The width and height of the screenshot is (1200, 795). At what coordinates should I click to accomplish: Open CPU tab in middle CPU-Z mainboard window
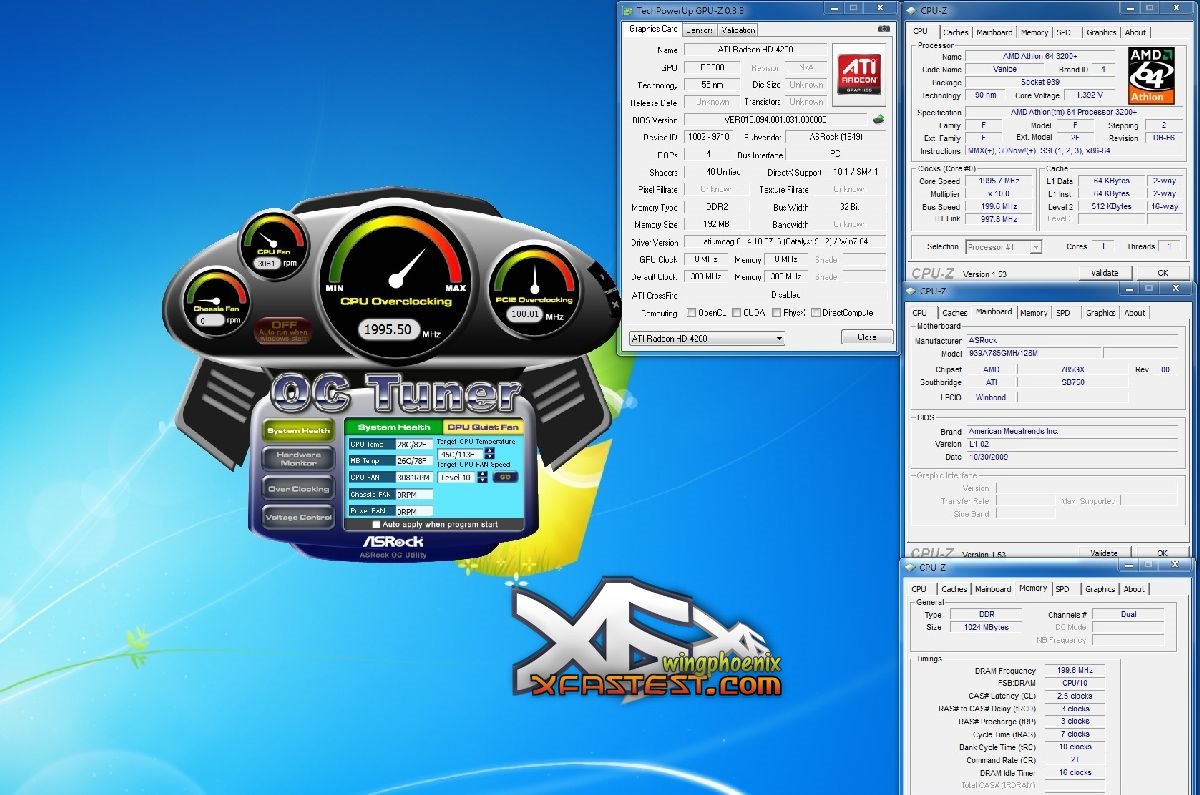click(919, 313)
